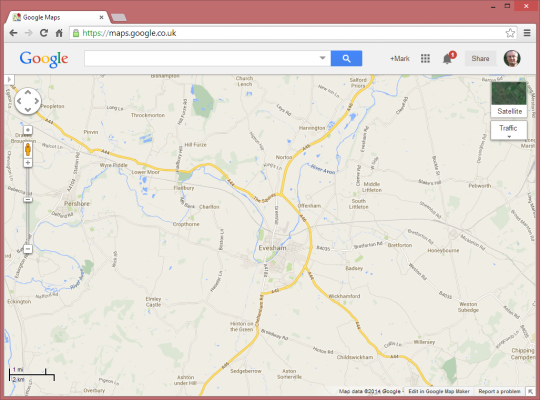The image size is (540, 400).
Task: Click the Offenham label
Action: point(309,206)
